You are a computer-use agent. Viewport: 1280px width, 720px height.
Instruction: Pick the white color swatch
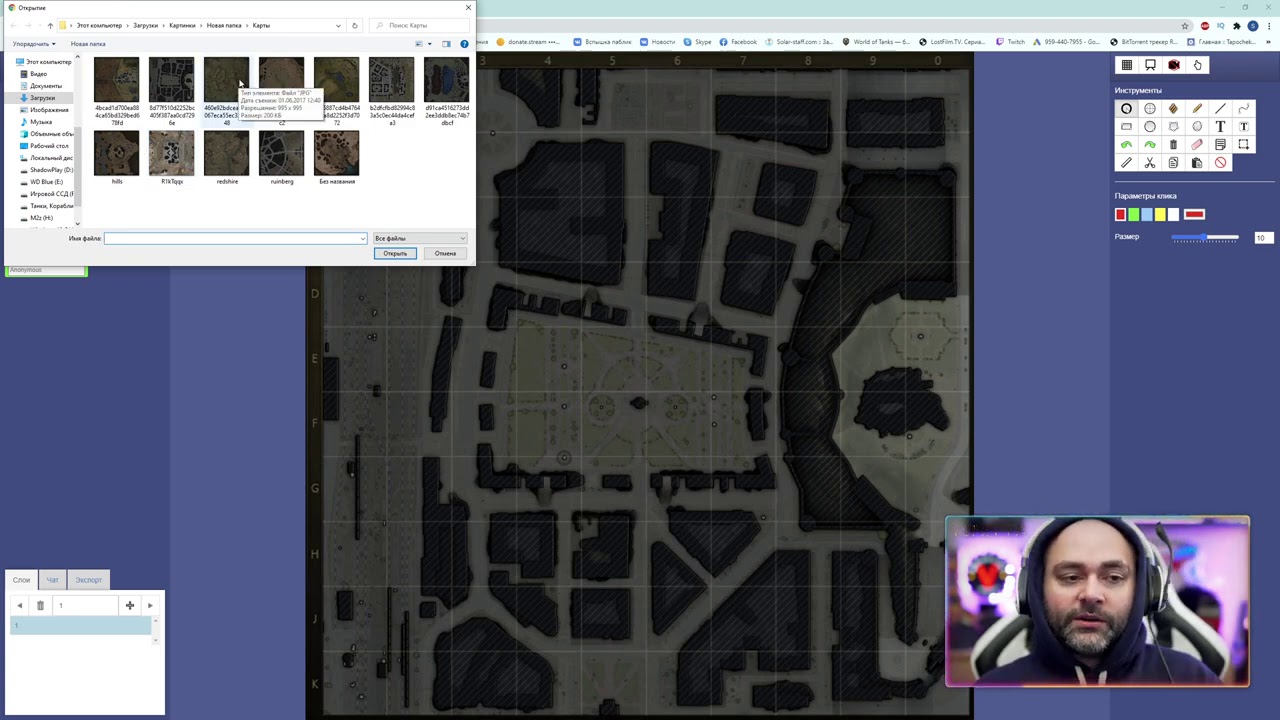[x=1173, y=214]
